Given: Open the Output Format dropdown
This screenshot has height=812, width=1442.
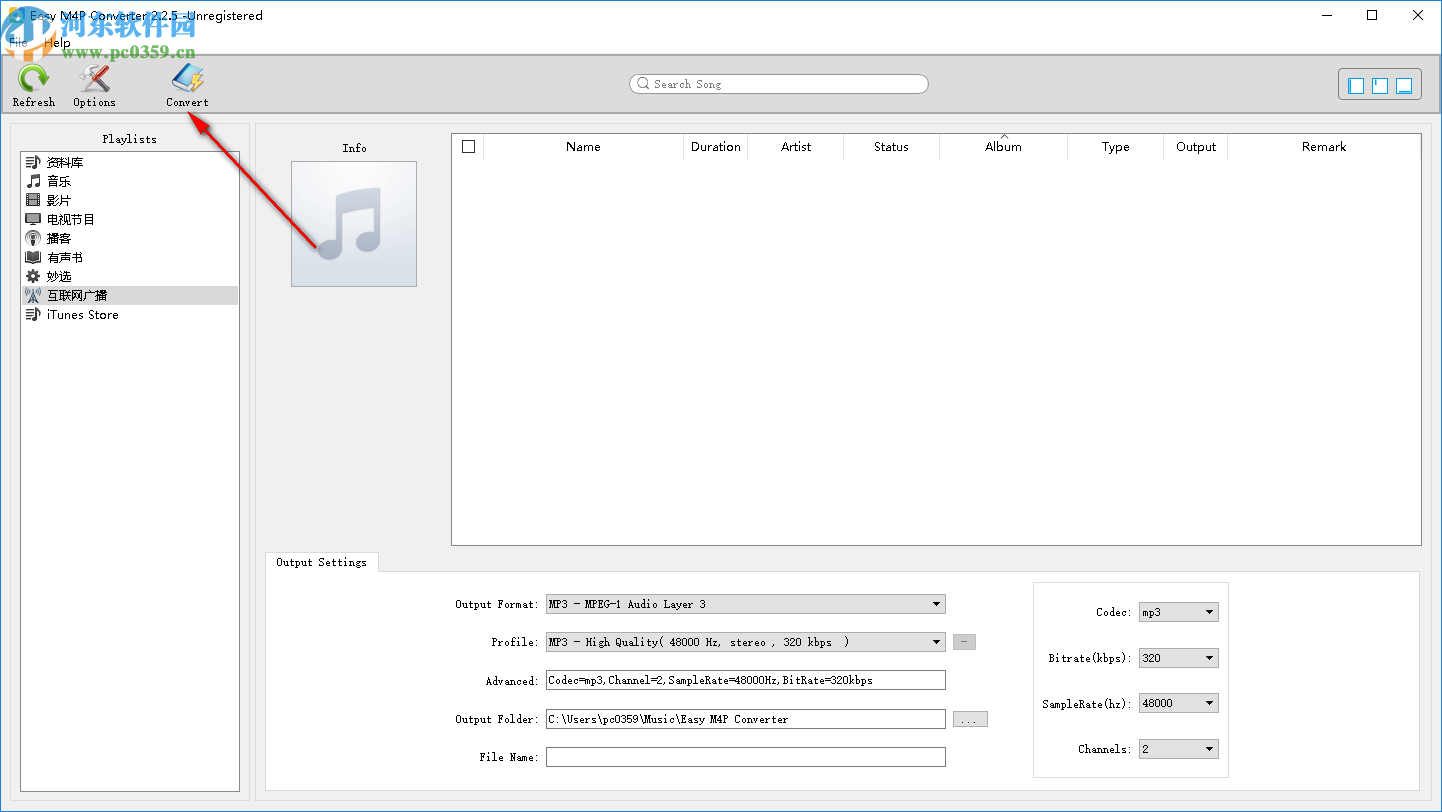Looking at the screenshot, I should click(934, 604).
